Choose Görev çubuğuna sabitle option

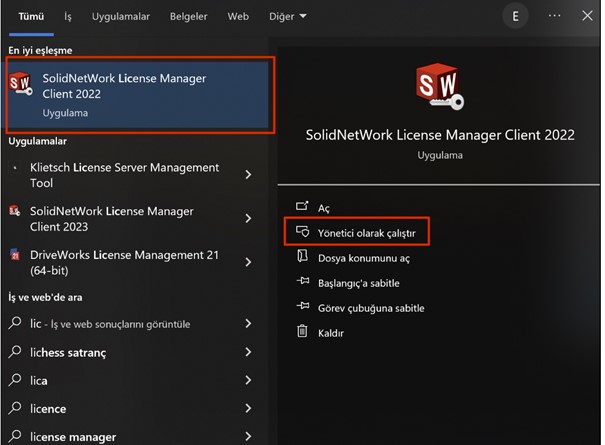pos(370,308)
